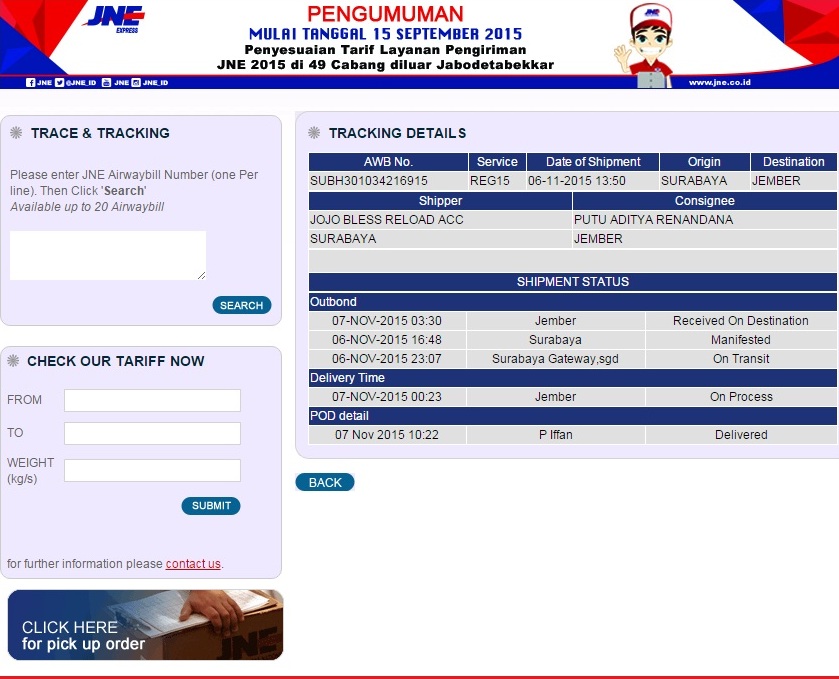Open JNE Facebook icon in banner
839x679 pixels.
click(x=30, y=82)
